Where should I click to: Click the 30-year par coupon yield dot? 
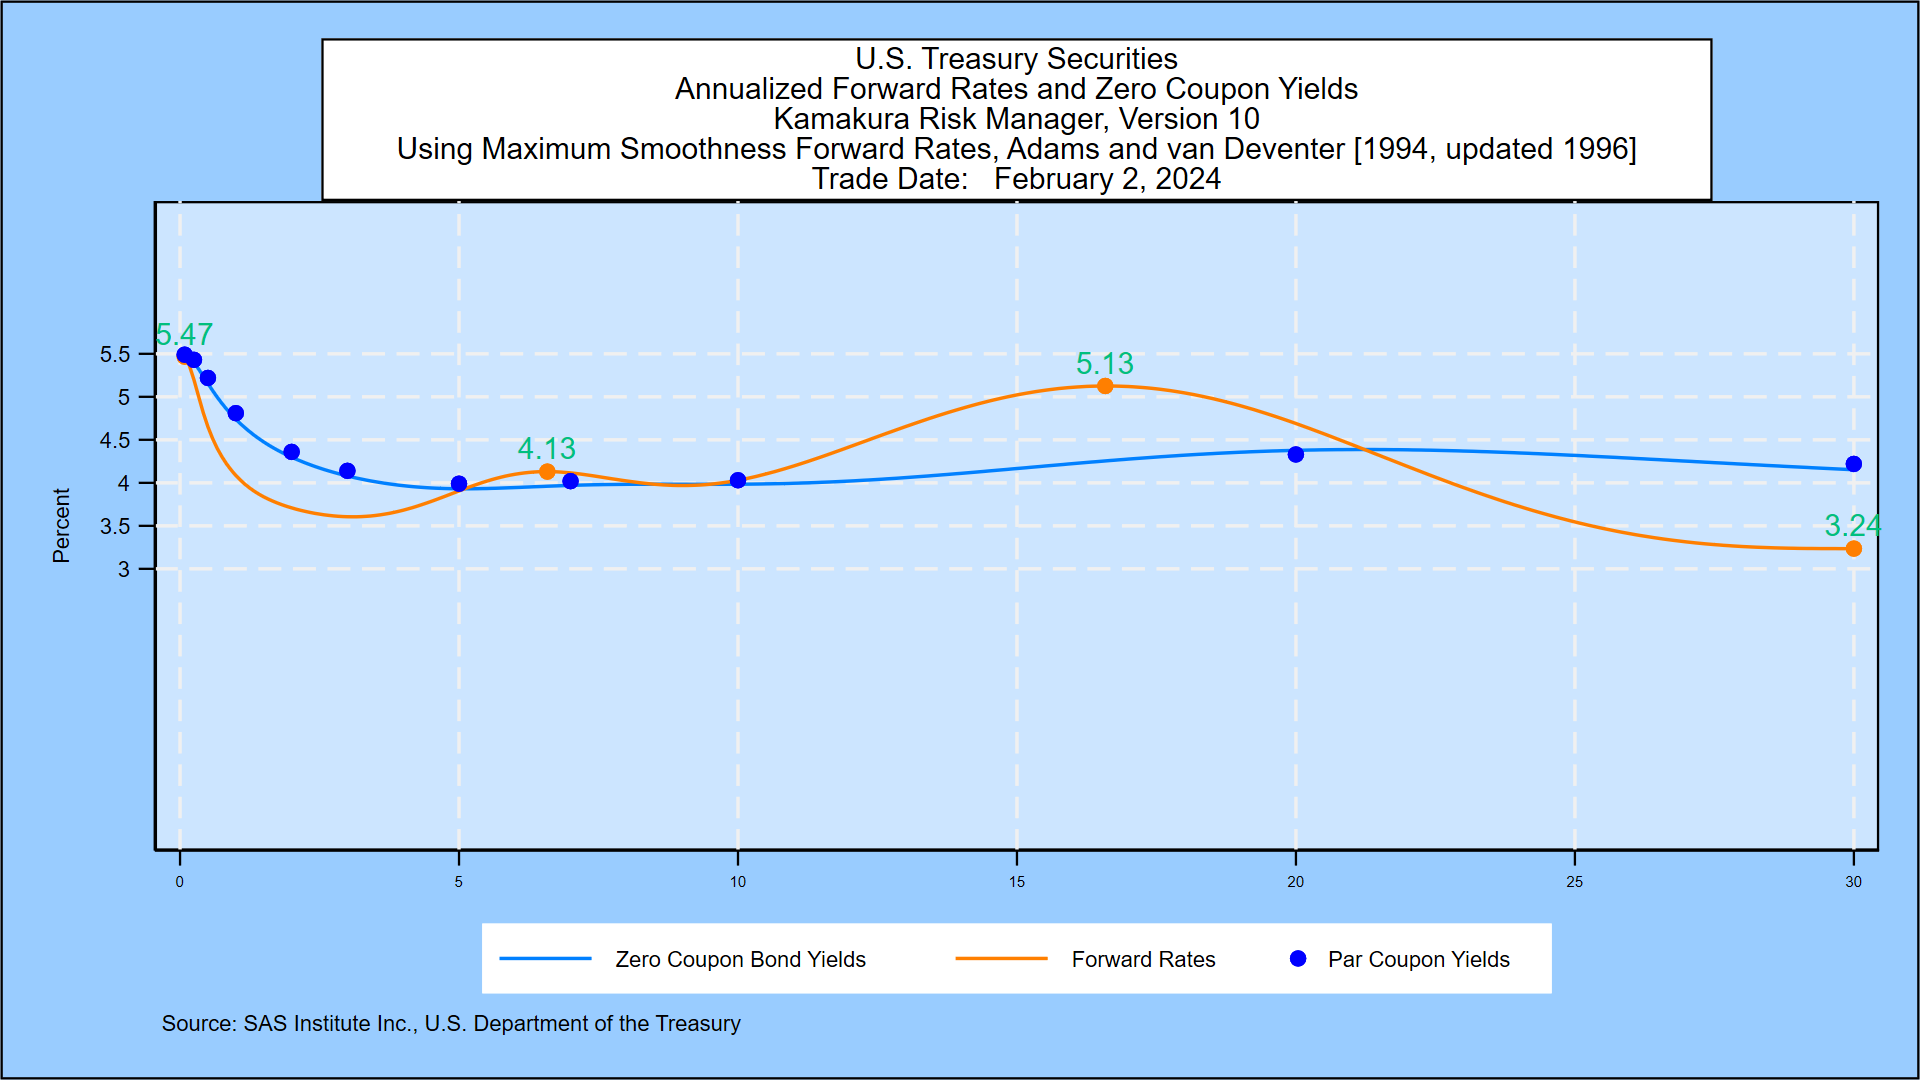point(1853,464)
